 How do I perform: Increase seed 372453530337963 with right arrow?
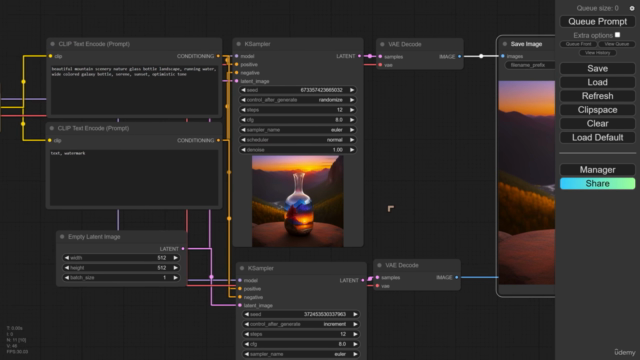click(x=355, y=314)
